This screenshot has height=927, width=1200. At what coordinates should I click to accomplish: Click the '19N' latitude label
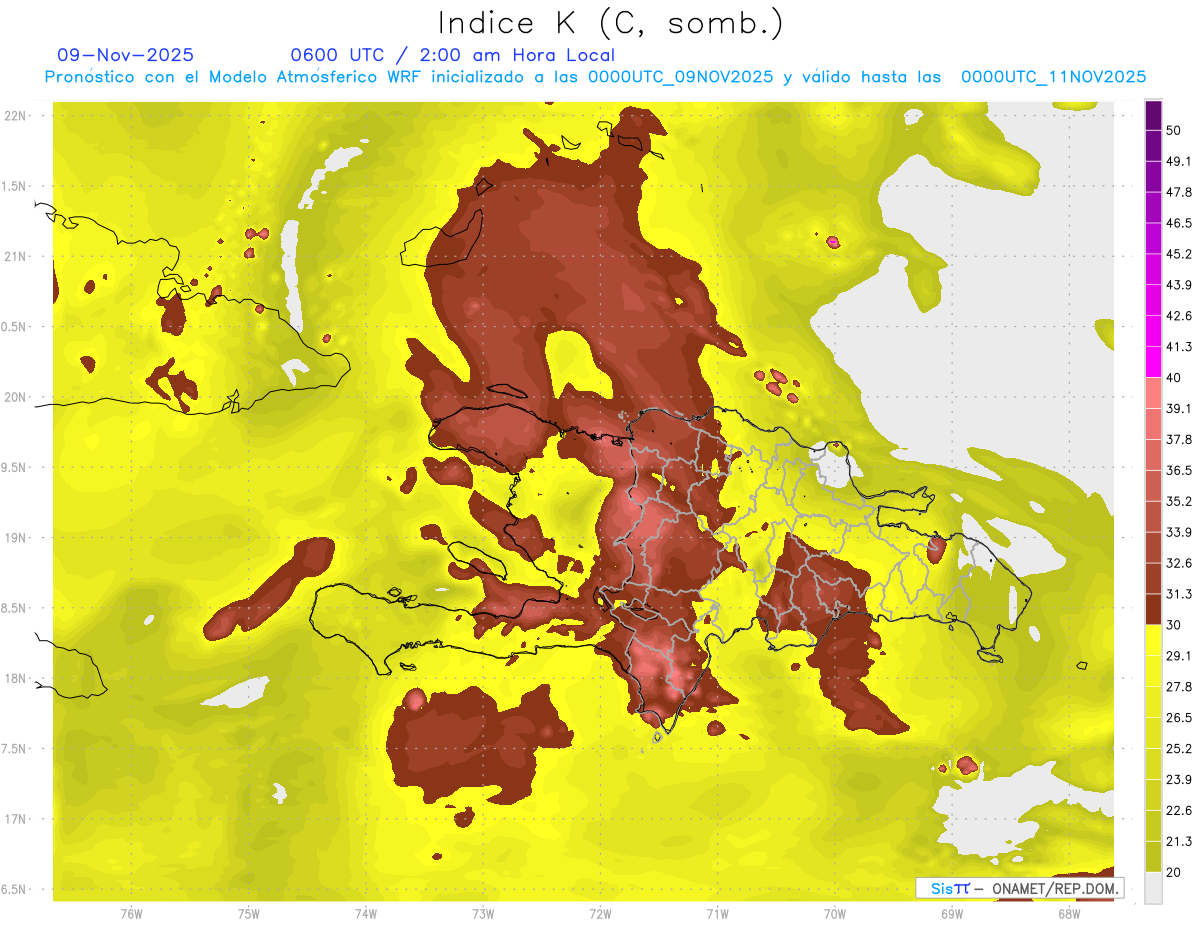point(14,538)
